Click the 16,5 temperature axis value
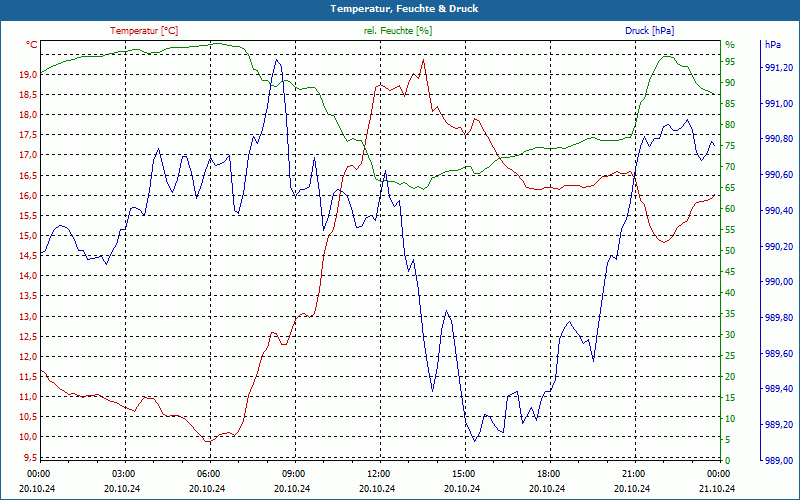Image resolution: width=800 pixels, height=500 pixels. 28,175
